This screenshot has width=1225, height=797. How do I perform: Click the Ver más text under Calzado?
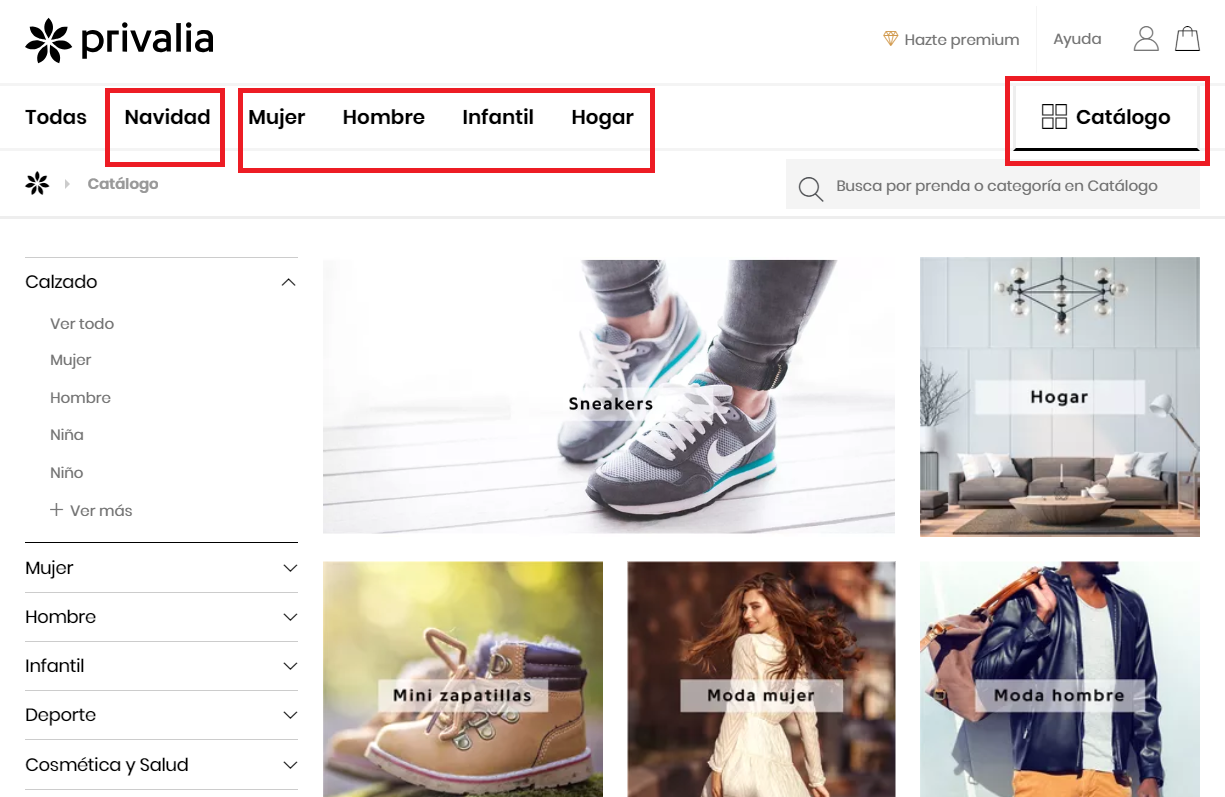pos(101,510)
